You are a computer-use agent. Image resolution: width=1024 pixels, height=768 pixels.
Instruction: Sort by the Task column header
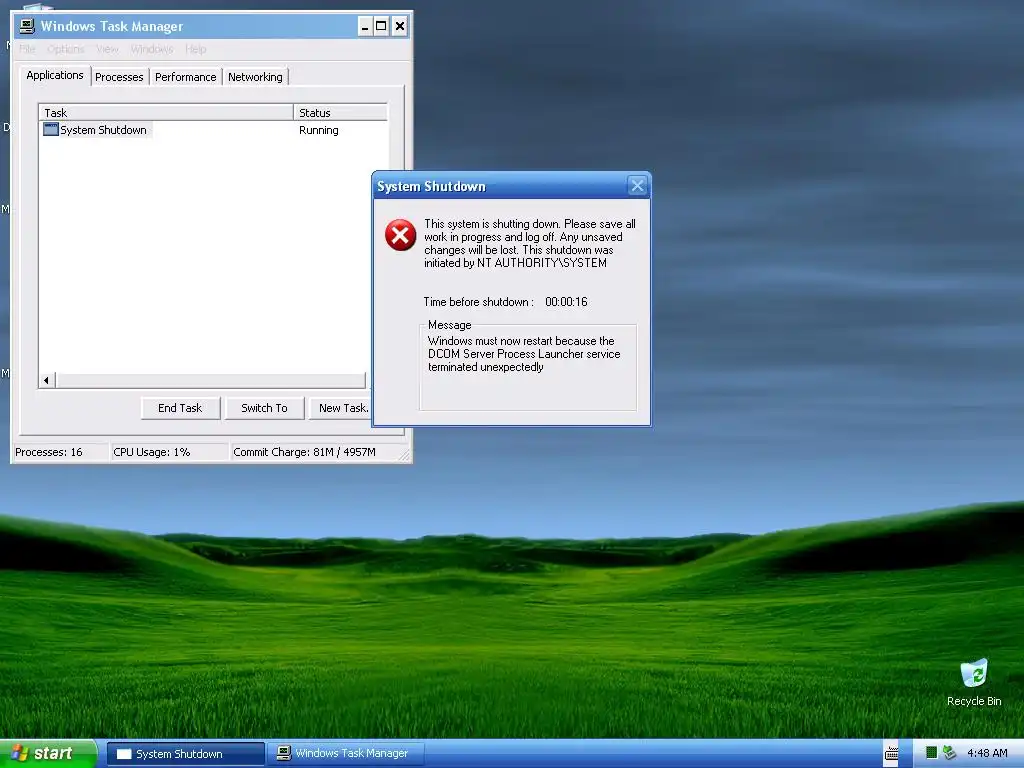coord(166,112)
